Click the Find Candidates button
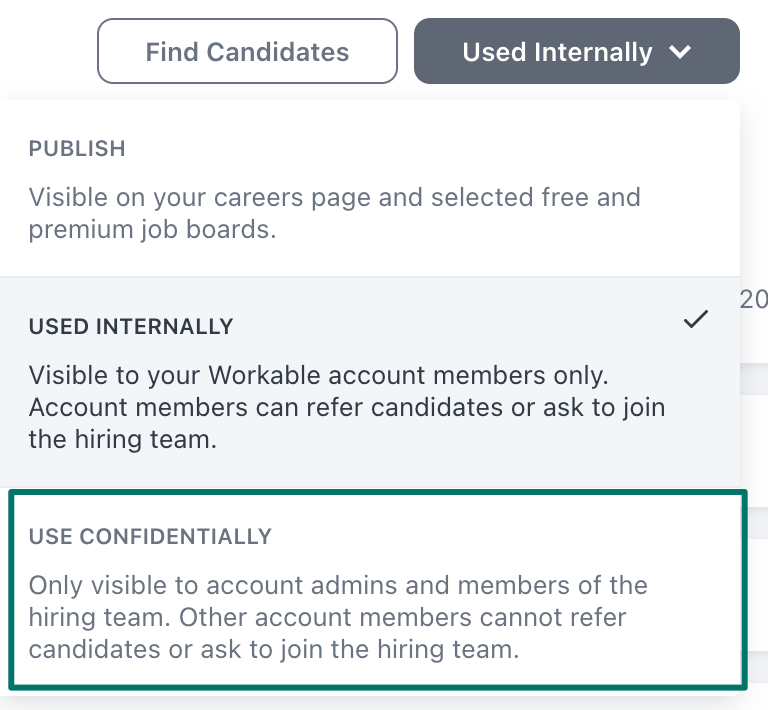Image resolution: width=768 pixels, height=710 pixels. click(x=247, y=51)
